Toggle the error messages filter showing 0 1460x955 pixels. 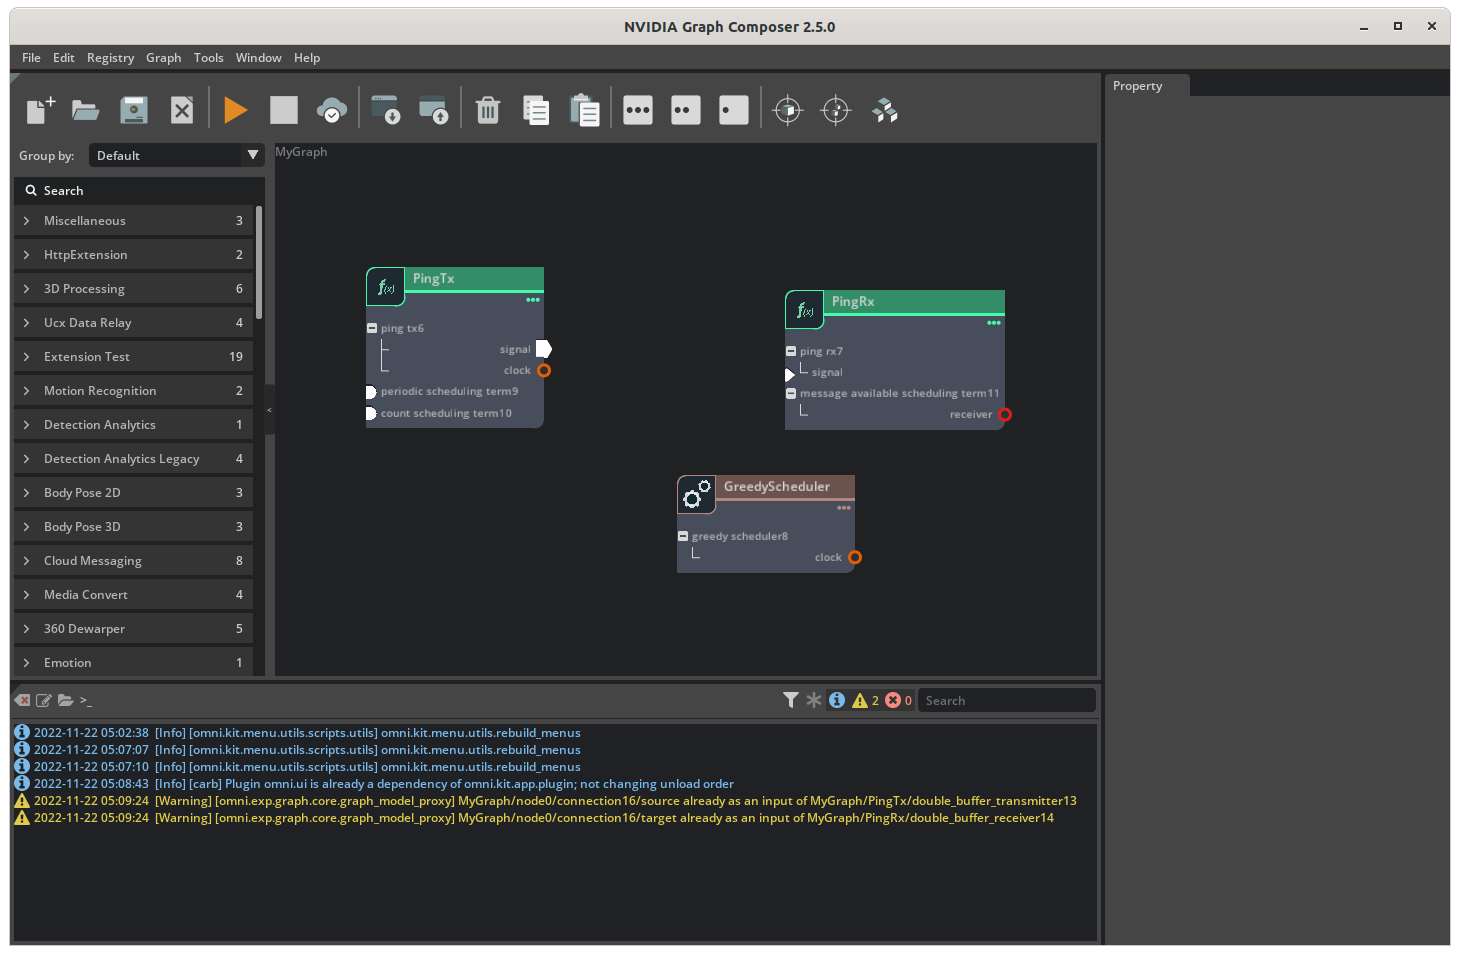[x=898, y=700]
